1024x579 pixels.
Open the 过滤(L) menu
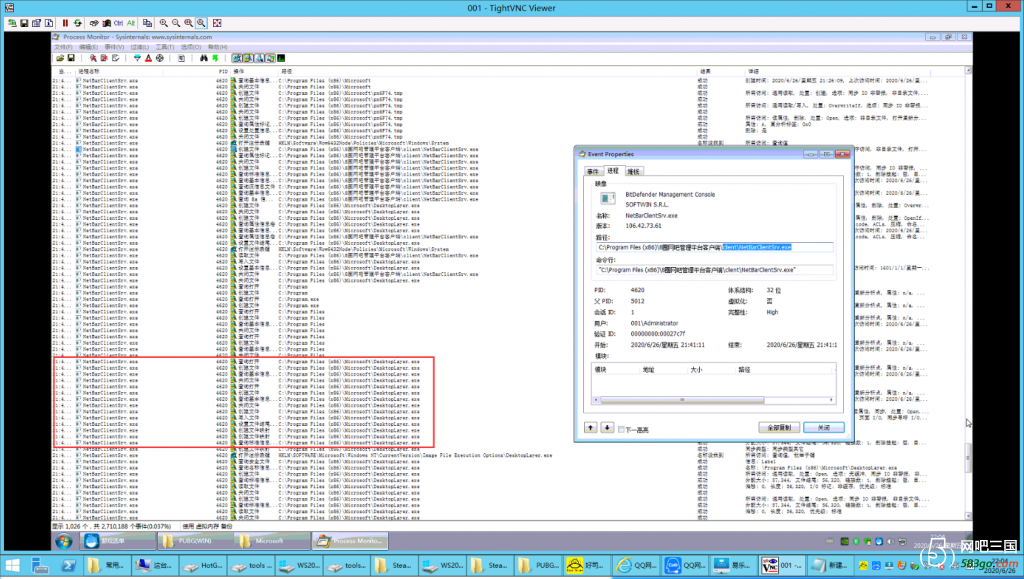139,47
